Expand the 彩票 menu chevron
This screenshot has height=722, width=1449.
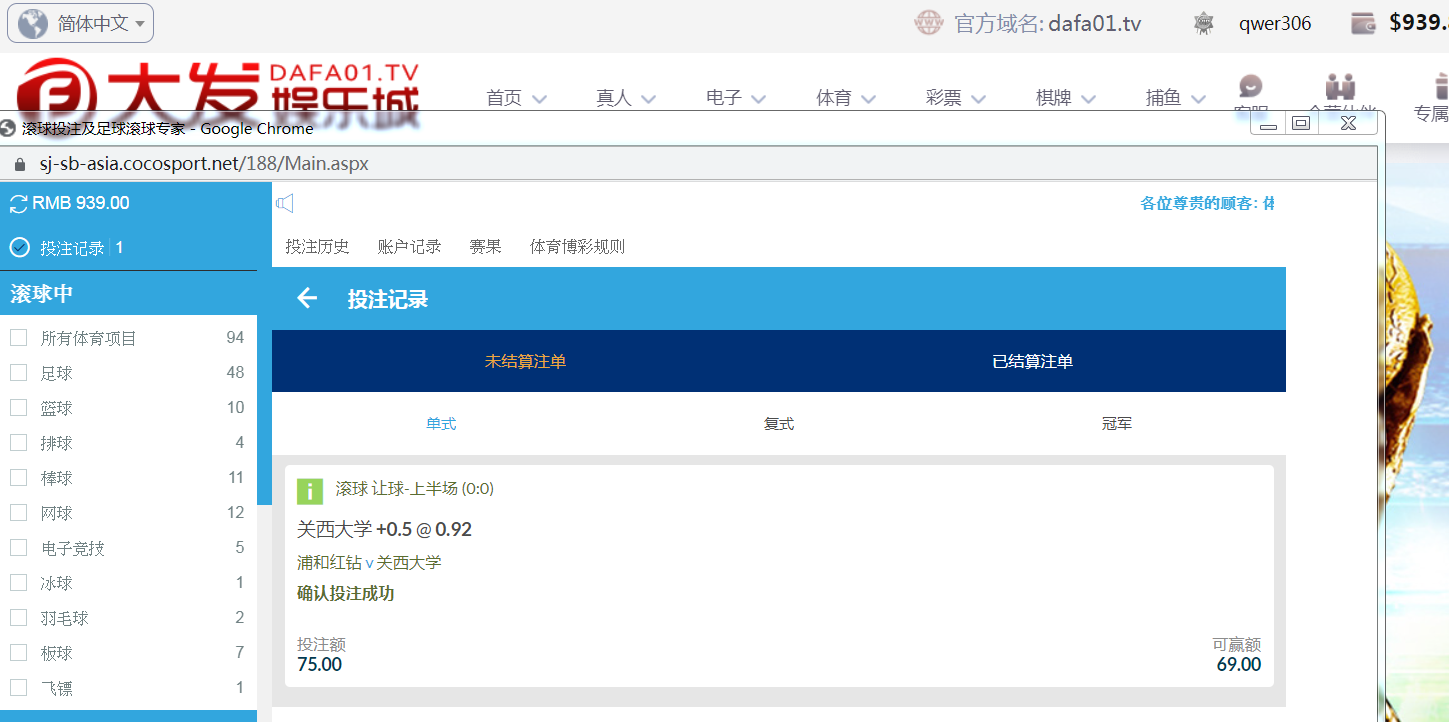[x=978, y=98]
